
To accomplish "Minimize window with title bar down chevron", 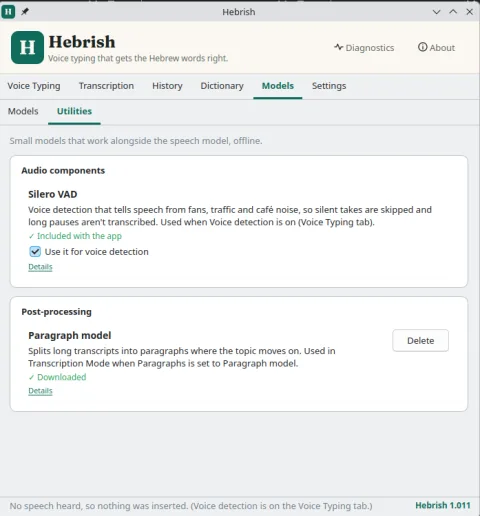I will pyautogui.click(x=436, y=12).
